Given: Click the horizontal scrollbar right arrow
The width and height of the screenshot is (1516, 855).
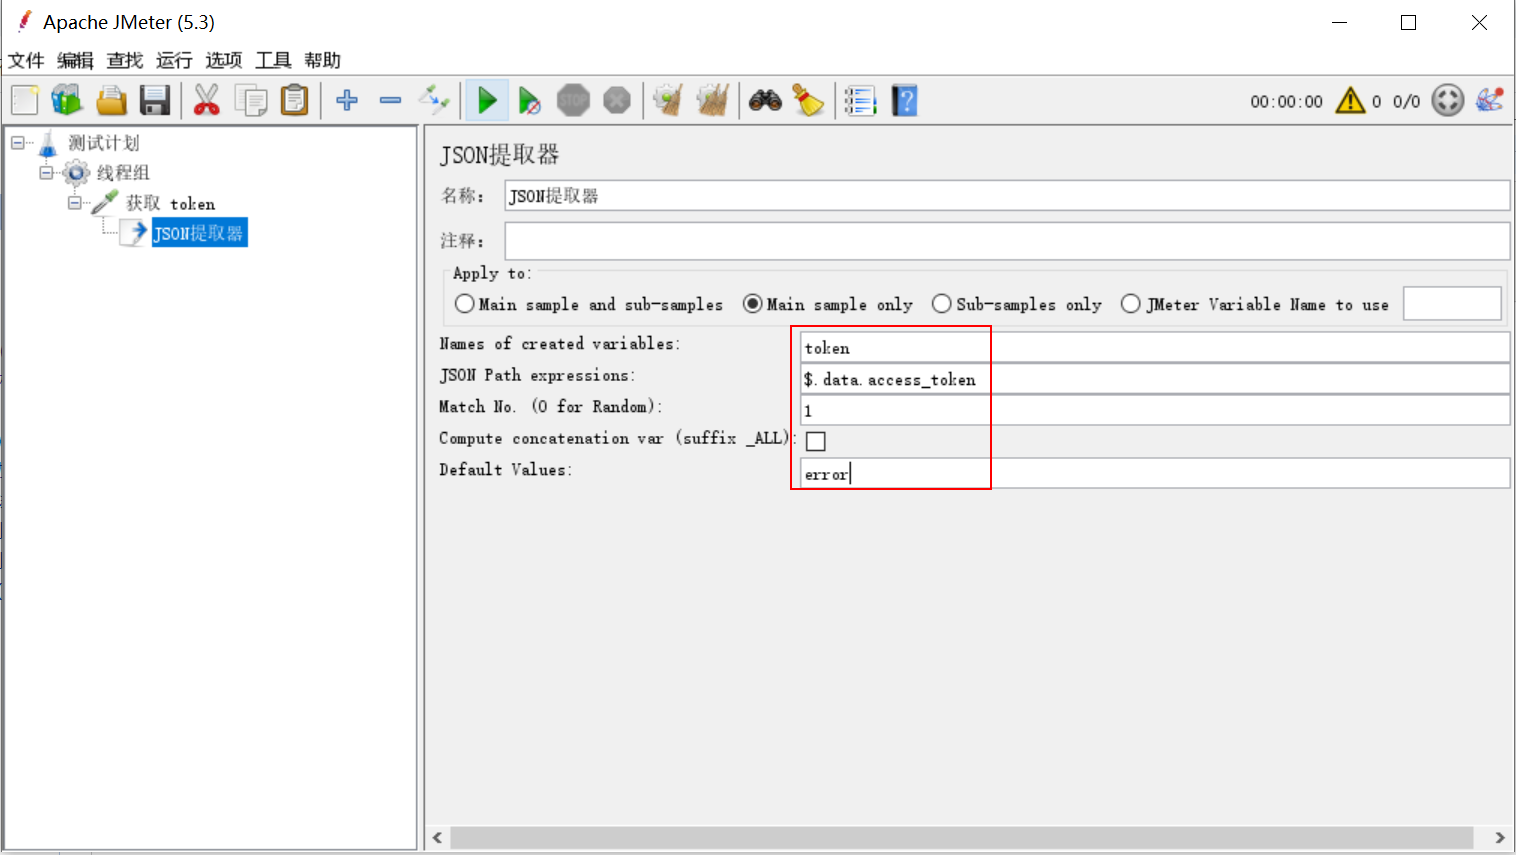Looking at the screenshot, I should point(1499,838).
